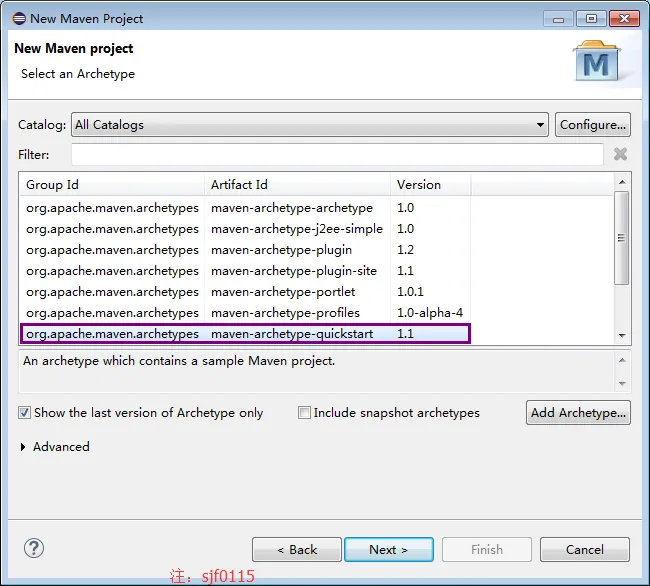Screen dimensions: 650x586
Task: Enable Include snapshot archetypes checkbox
Action: pyautogui.click(x=304, y=413)
